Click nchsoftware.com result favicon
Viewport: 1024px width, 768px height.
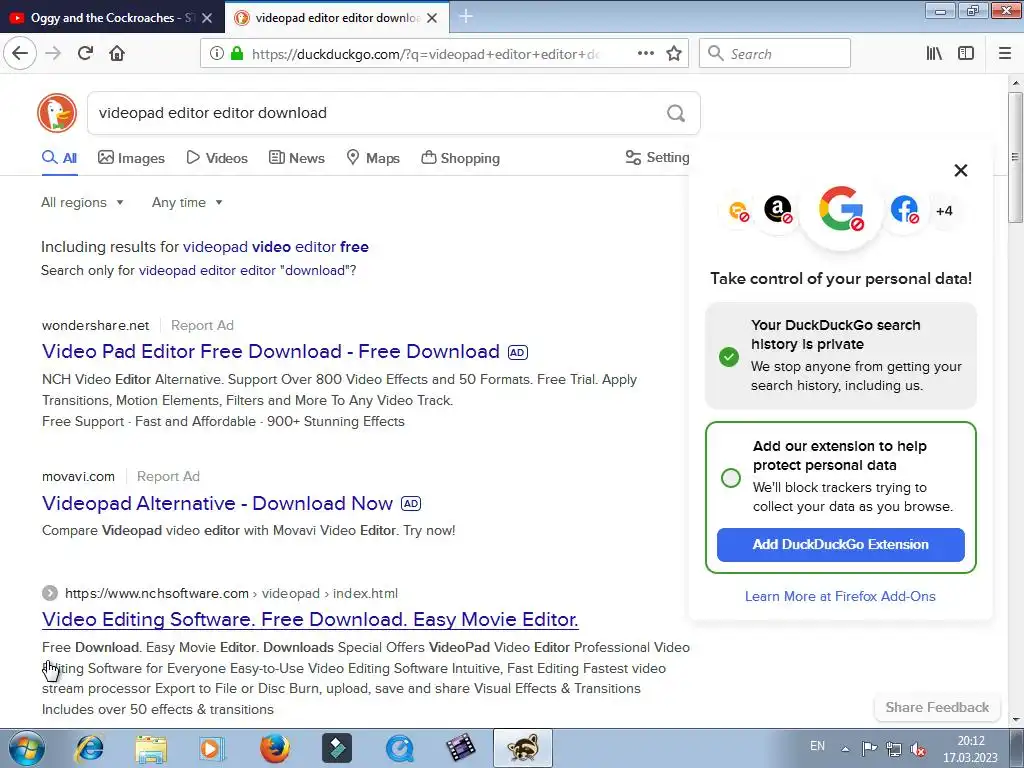pos(50,593)
